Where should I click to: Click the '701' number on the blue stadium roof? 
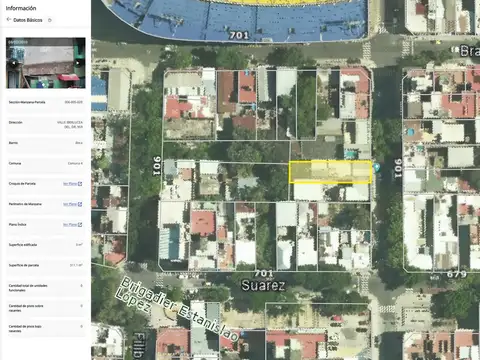pyautogui.click(x=239, y=35)
